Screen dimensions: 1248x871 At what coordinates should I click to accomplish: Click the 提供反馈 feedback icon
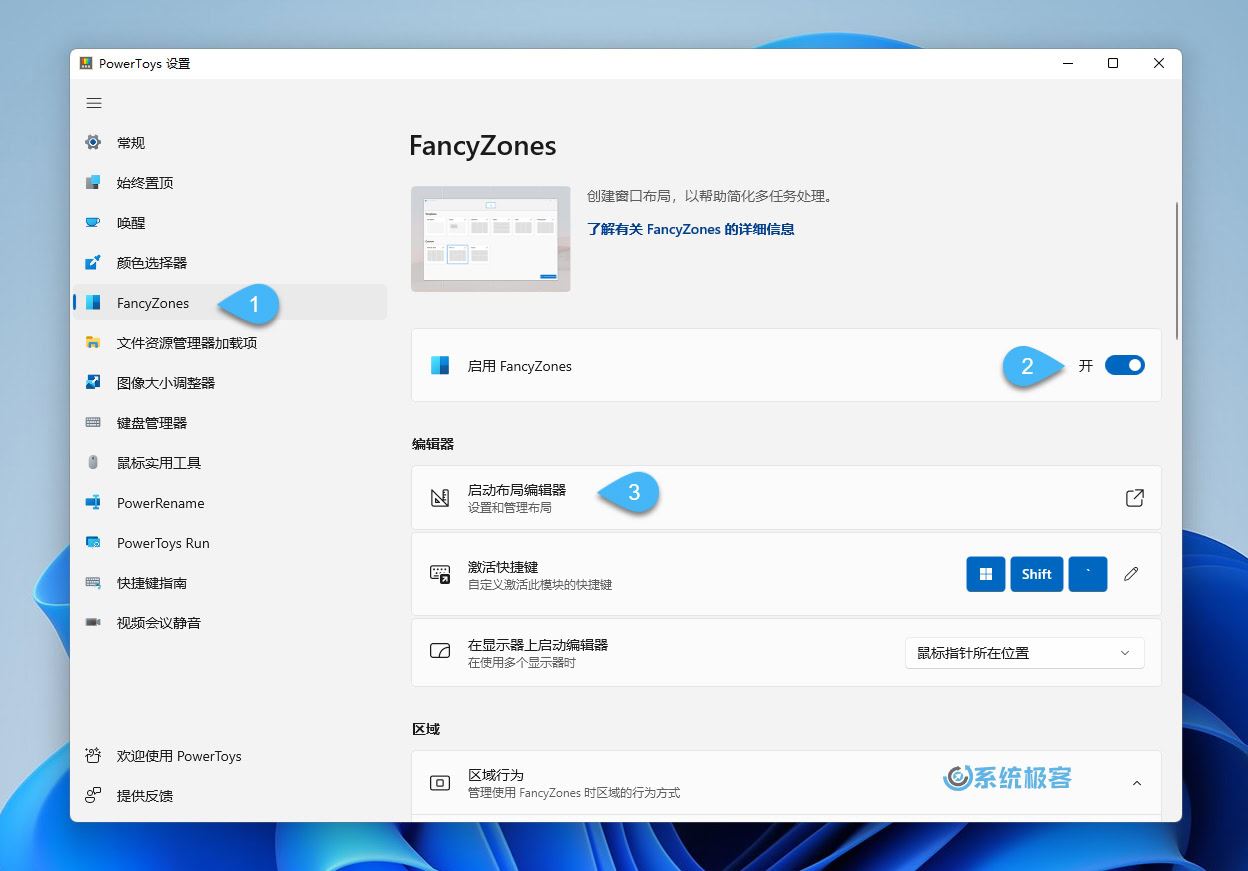click(93, 796)
